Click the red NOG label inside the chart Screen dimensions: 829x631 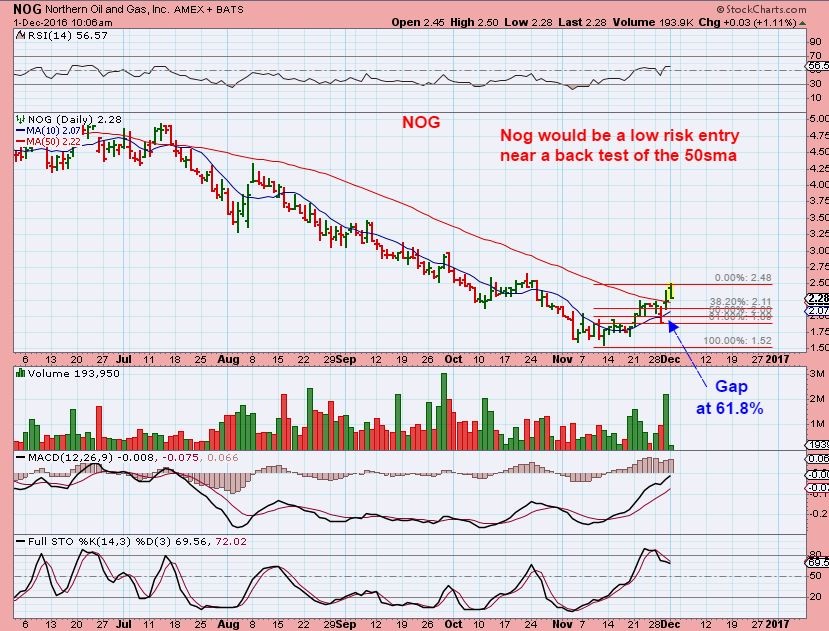[420, 122]
